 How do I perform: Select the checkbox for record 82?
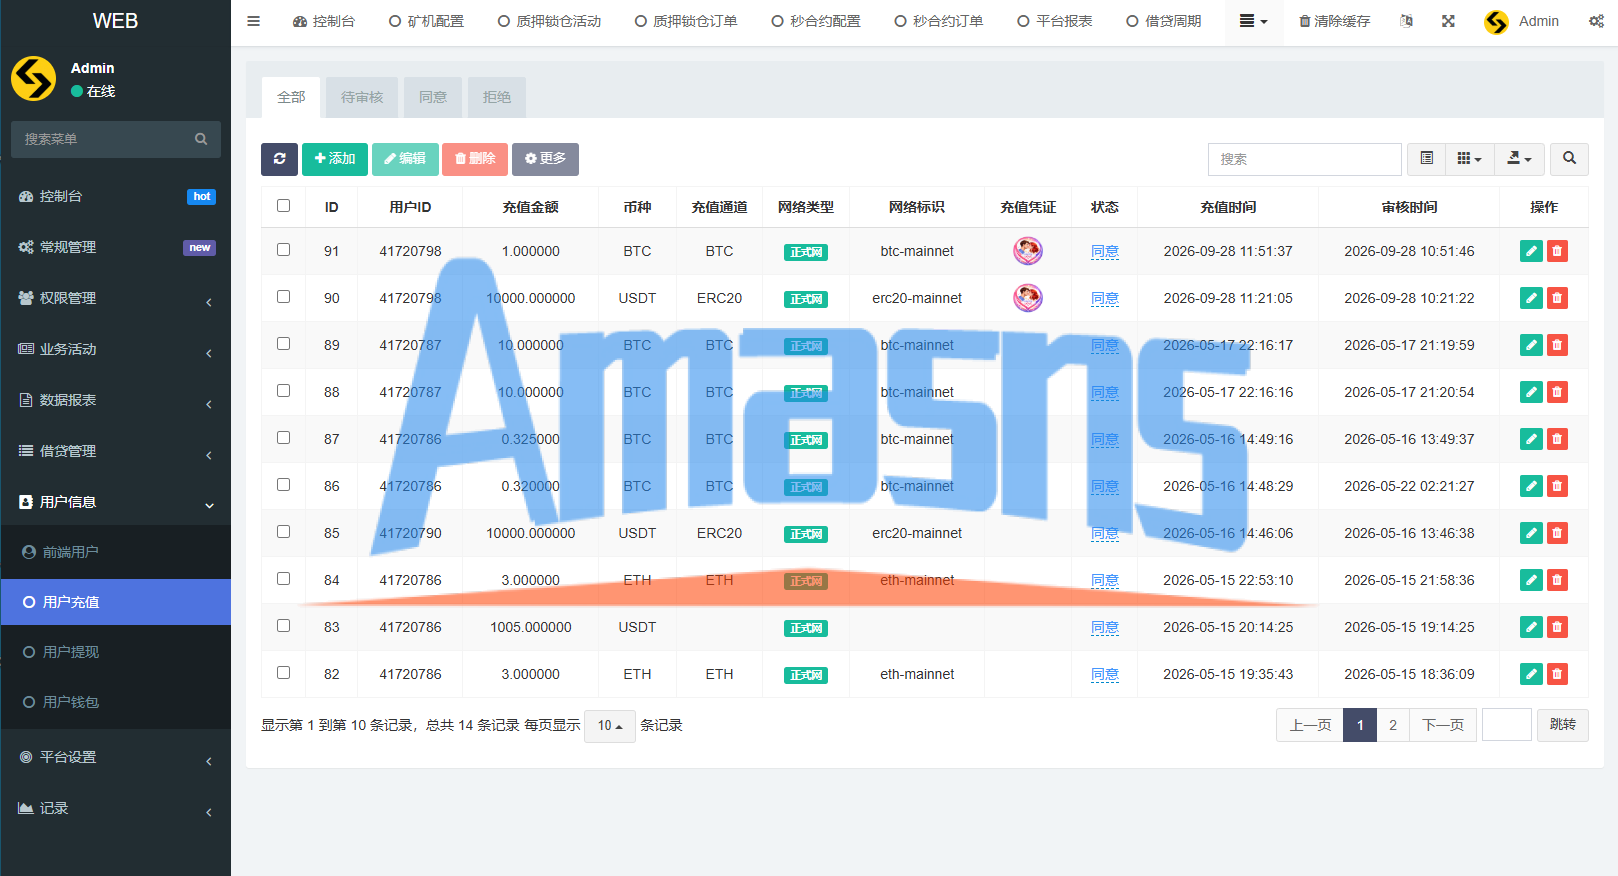(x=284, y=673)
